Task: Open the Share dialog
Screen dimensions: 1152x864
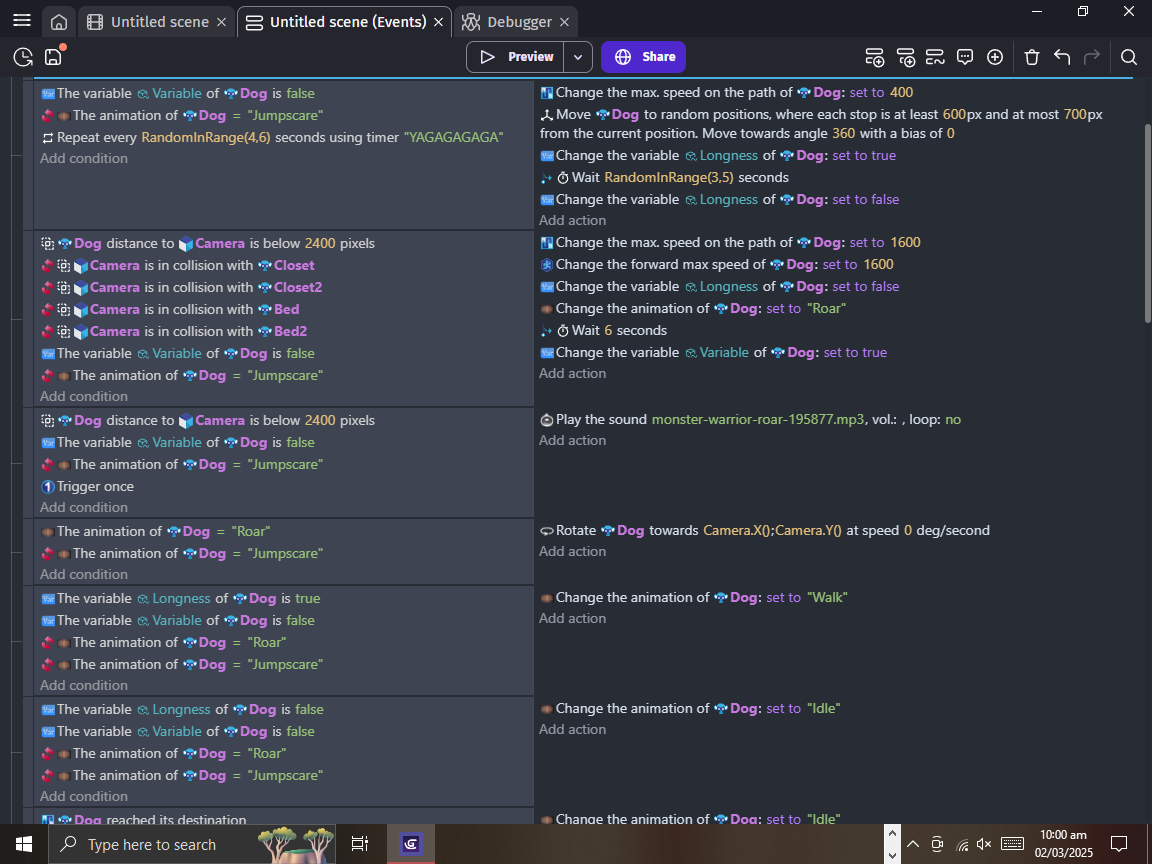Action: tap(643, 57)
